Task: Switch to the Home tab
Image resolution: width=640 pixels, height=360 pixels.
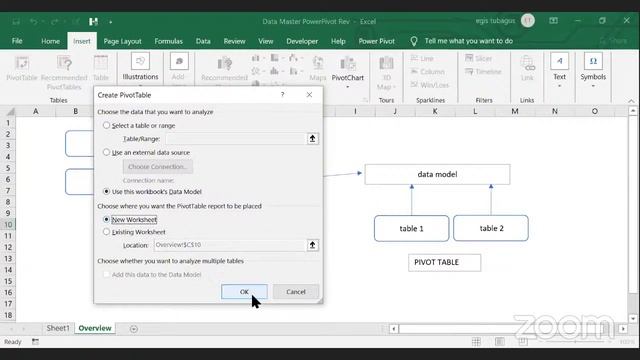Action: [50, 41]
